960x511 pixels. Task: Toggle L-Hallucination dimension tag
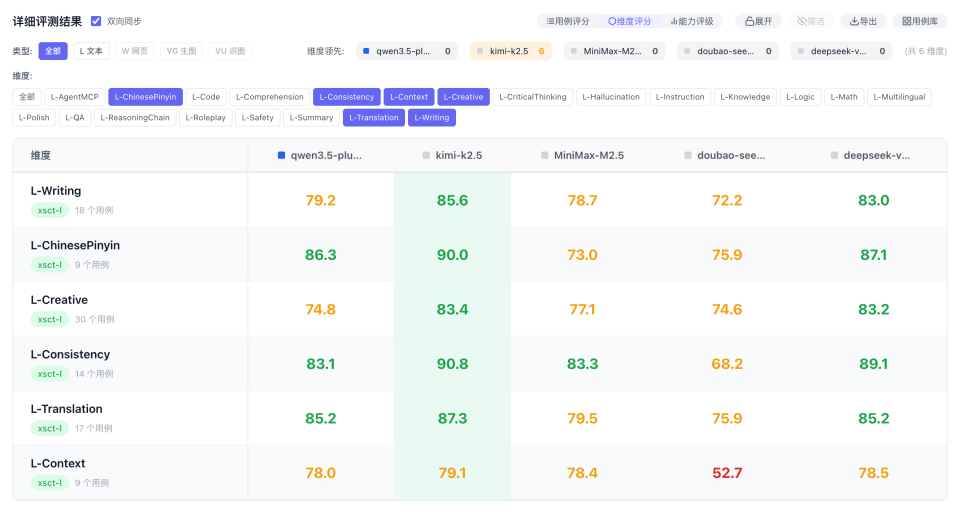(611, 97)
